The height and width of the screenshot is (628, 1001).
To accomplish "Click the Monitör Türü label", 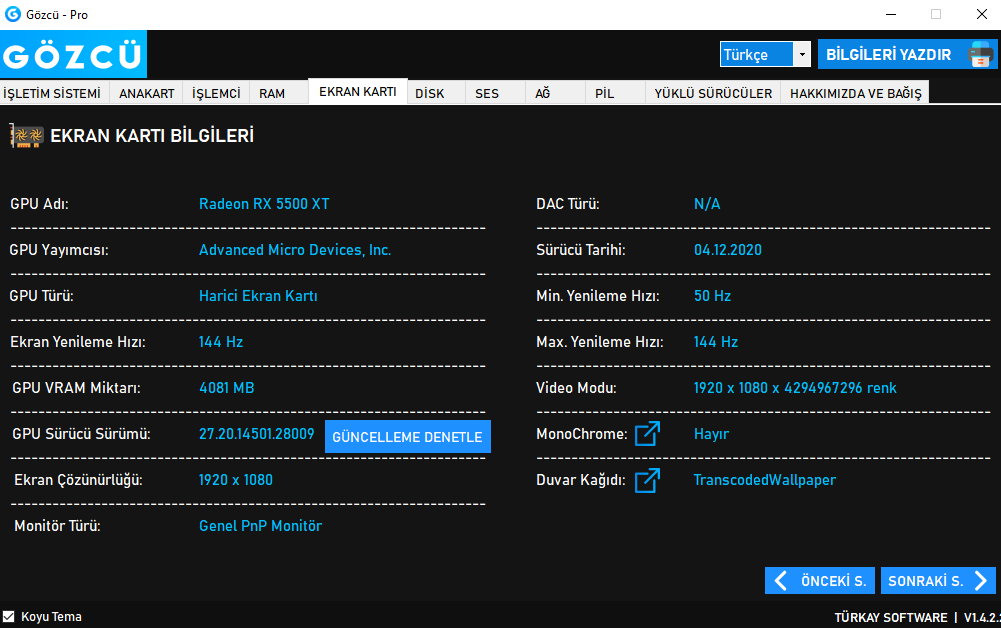I will pyautogui.click(x=57, y=525).
